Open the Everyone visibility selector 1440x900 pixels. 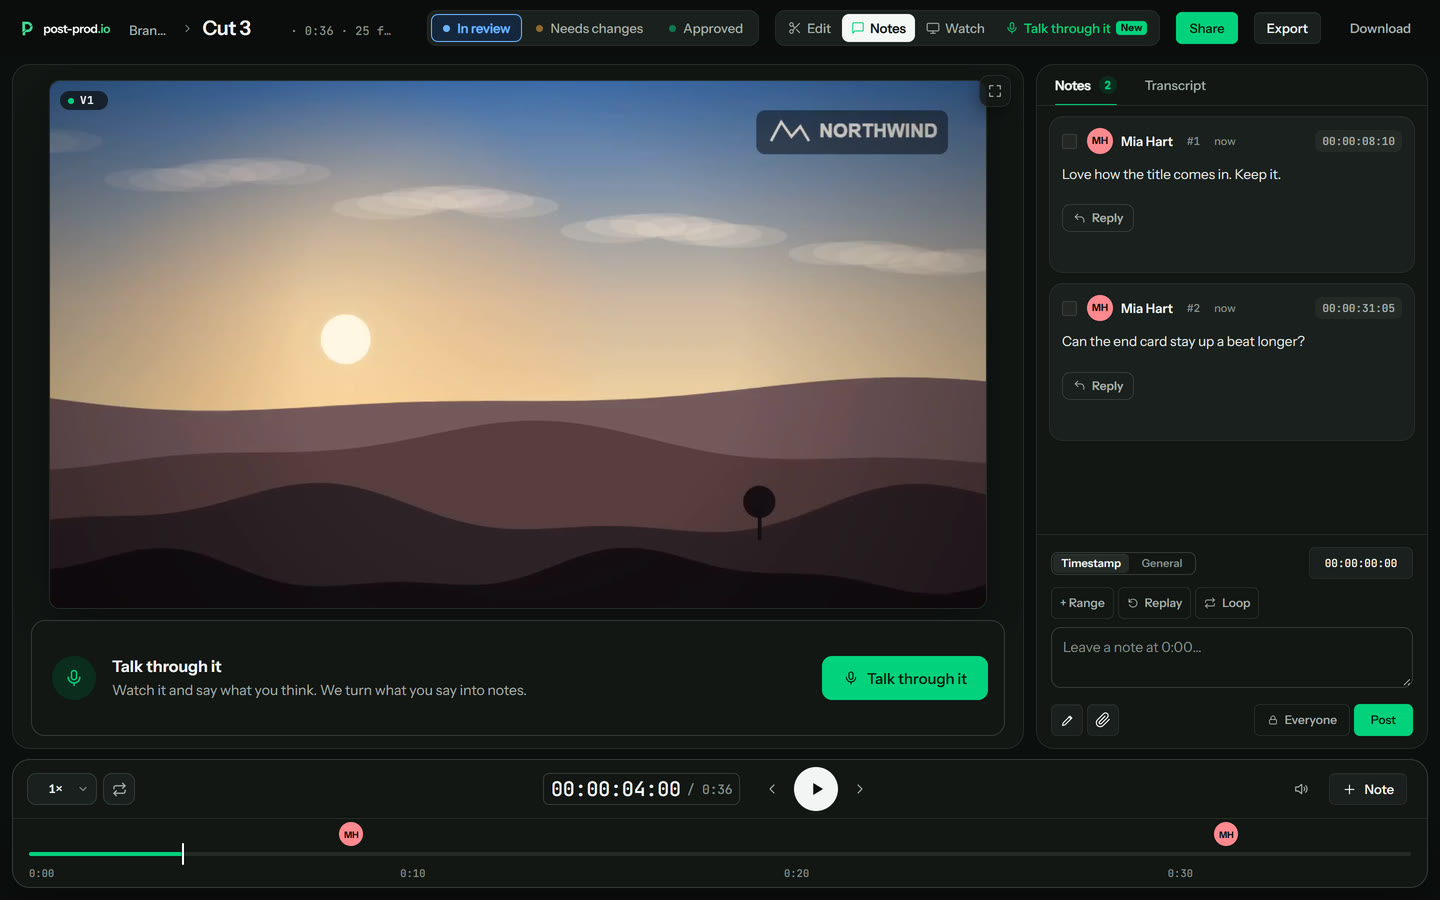pos(1302,720)
